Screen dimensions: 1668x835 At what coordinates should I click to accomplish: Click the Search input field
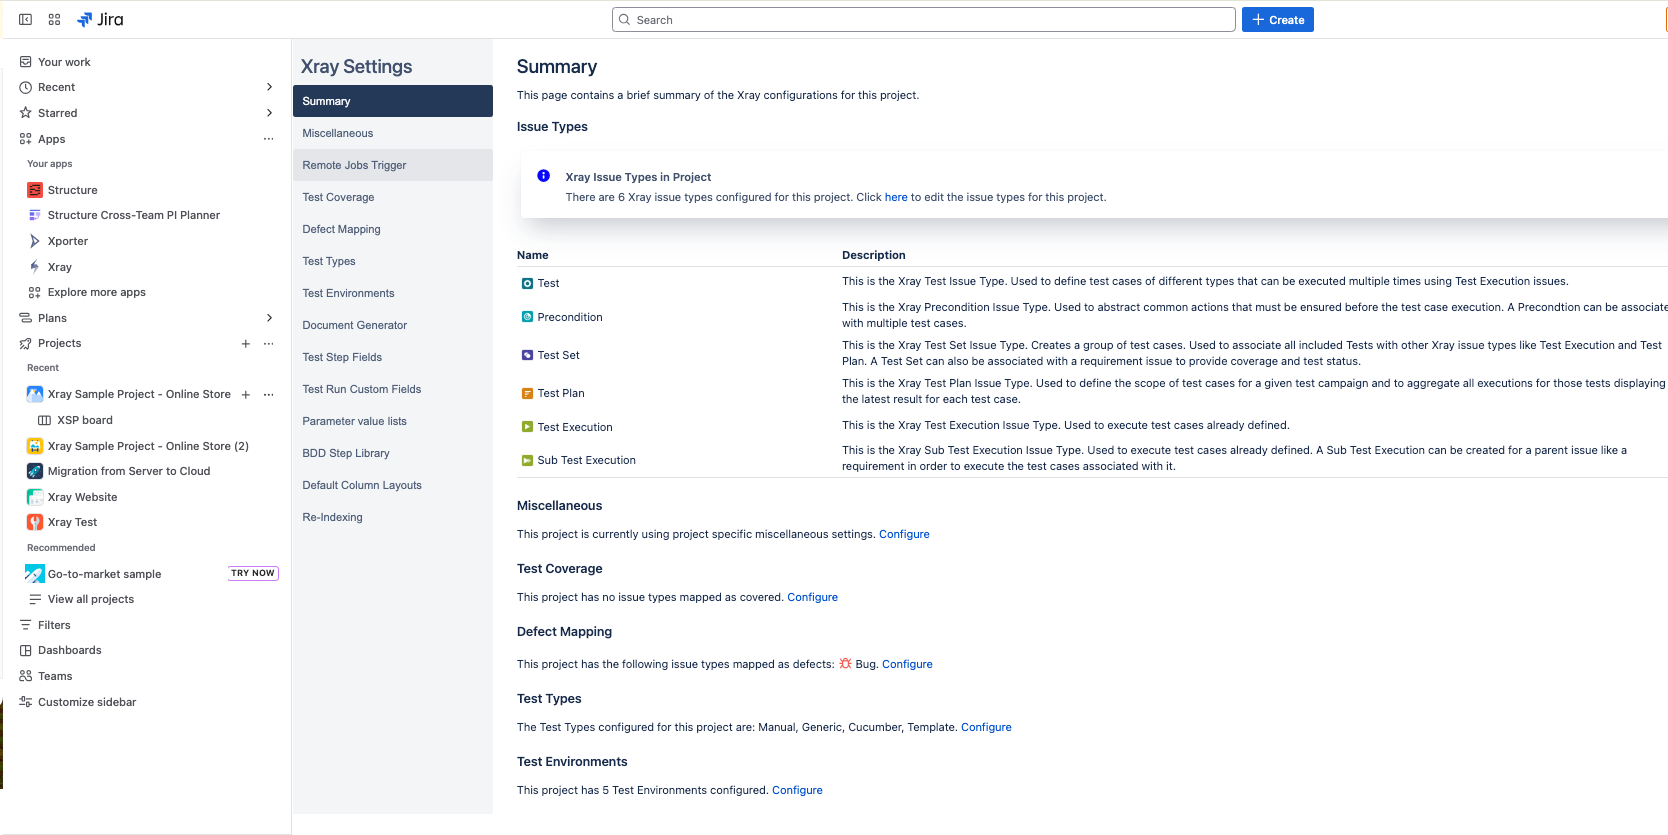(924, 20)
